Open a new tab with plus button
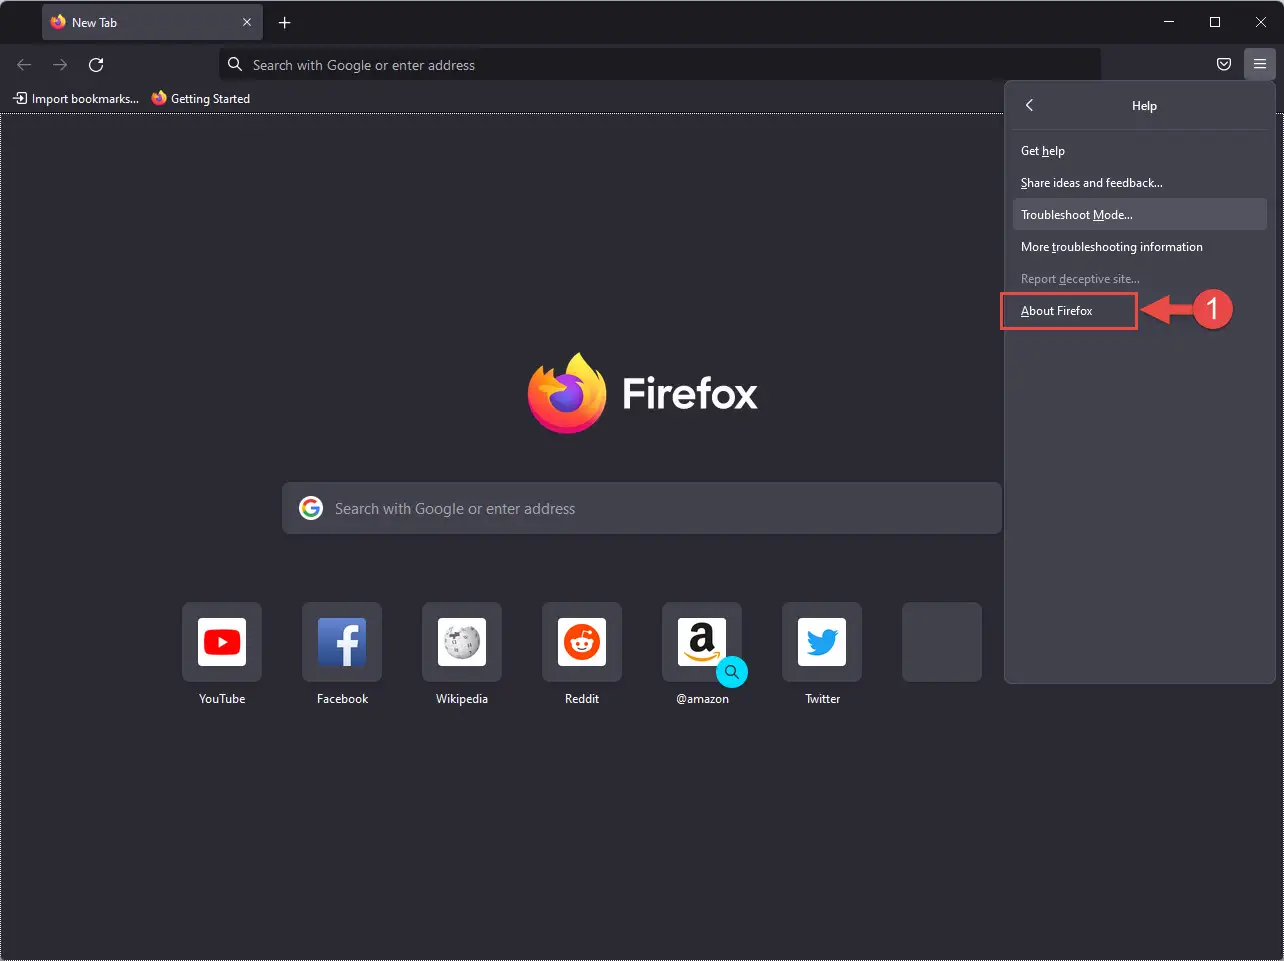1284x961 pixels. 285,22
